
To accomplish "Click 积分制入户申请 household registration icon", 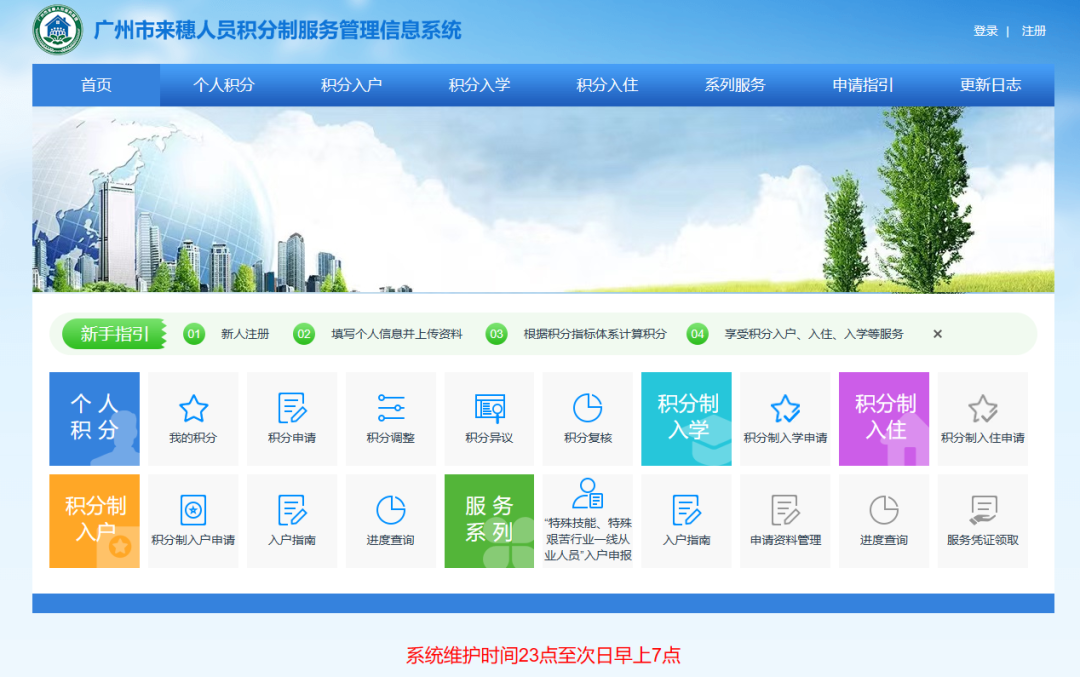I will (x=193, y=520).
